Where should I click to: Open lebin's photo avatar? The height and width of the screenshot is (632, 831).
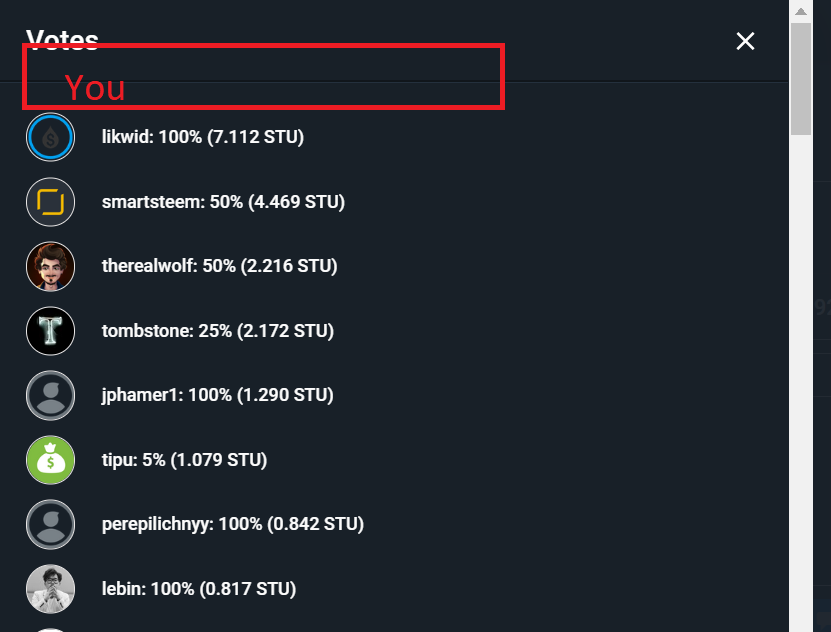[x=50, y=589]
